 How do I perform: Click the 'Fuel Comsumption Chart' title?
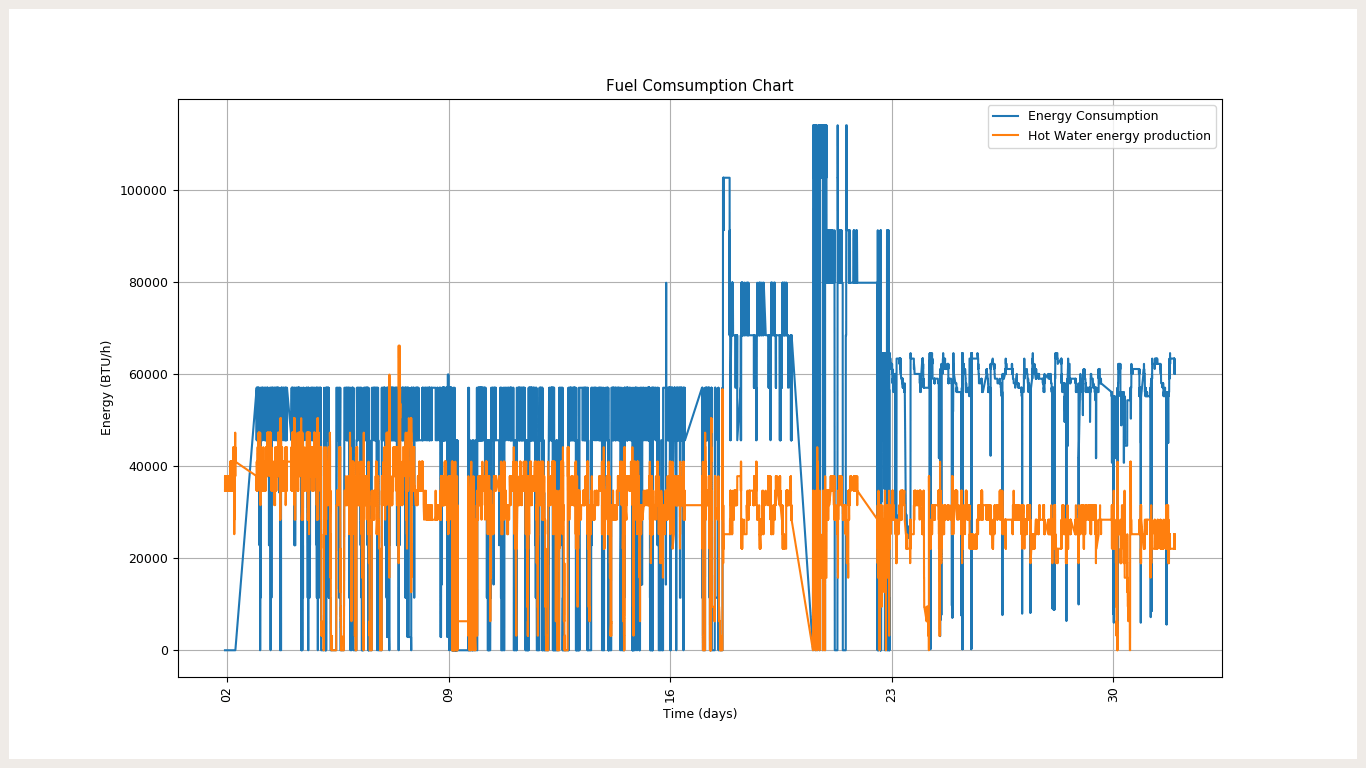(x=698, y=85)
